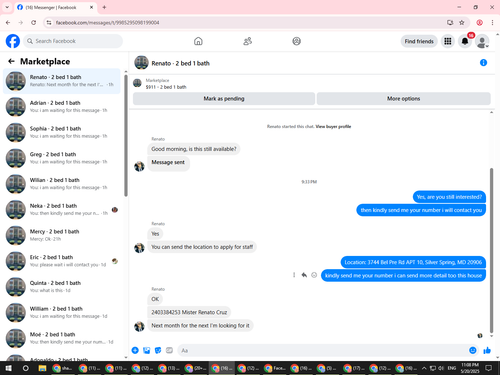This screenshot has width=500, height=375.
Task: Open the Greg 2 bed 1 bath chat
Action: click(62, 158)
